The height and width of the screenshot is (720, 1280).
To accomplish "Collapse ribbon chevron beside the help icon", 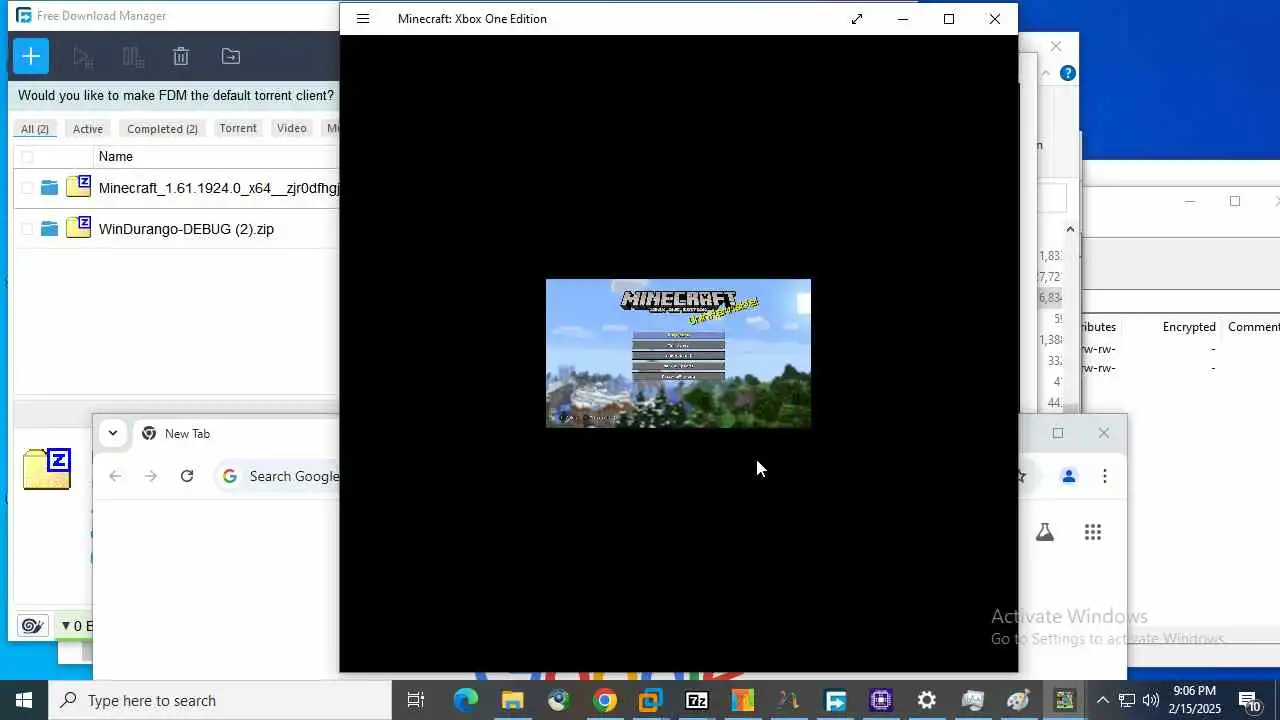I will pyautogui.click(x=1046, y=73).
